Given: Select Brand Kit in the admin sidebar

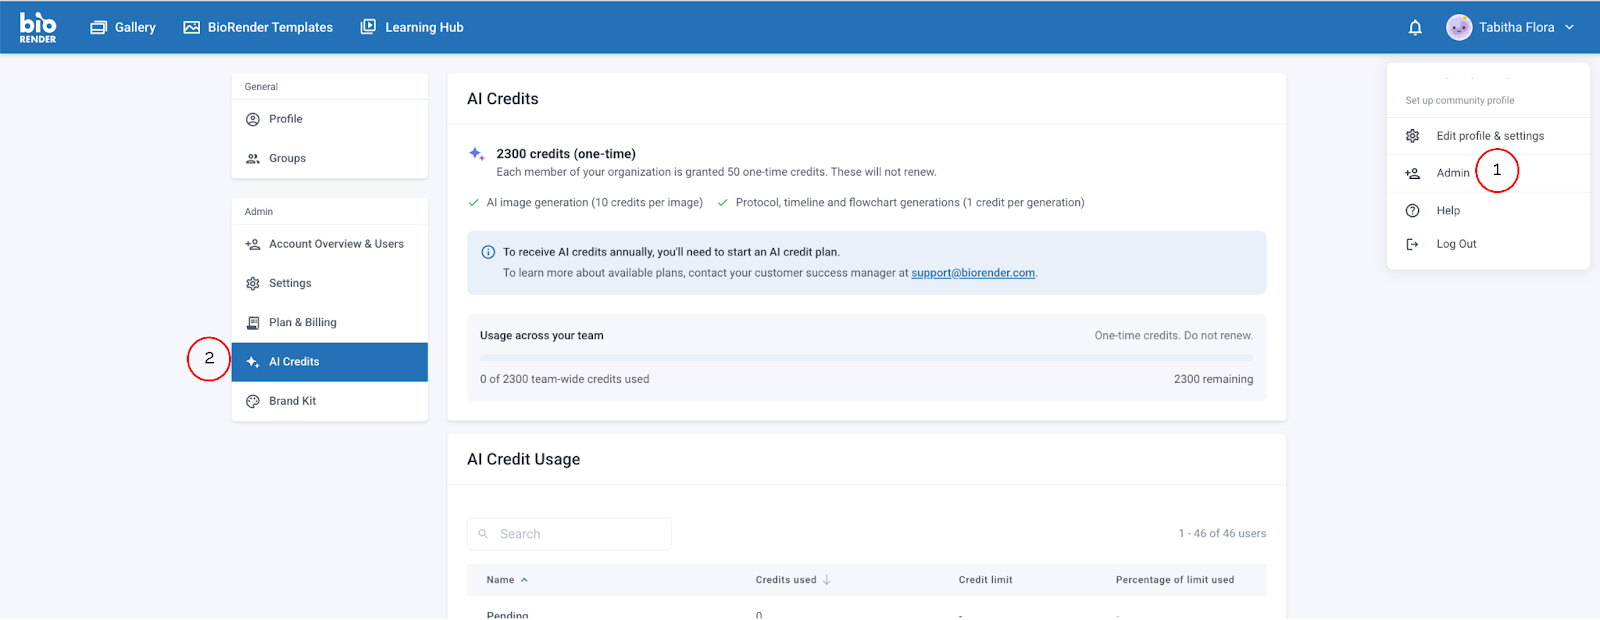Looking at the screenshot, I should pyautogui.click(x=292, y=401).
